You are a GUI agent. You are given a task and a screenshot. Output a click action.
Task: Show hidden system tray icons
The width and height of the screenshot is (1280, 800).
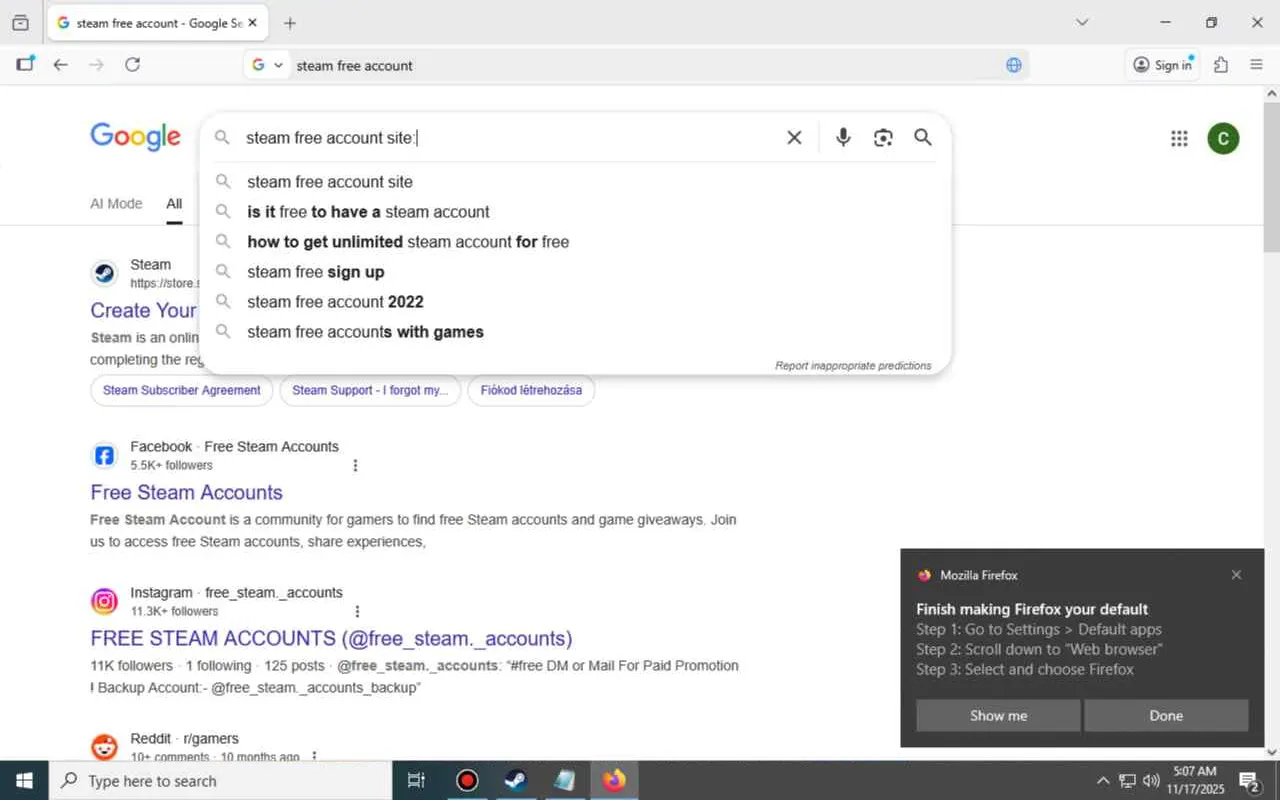click(x=1103, y=781)
